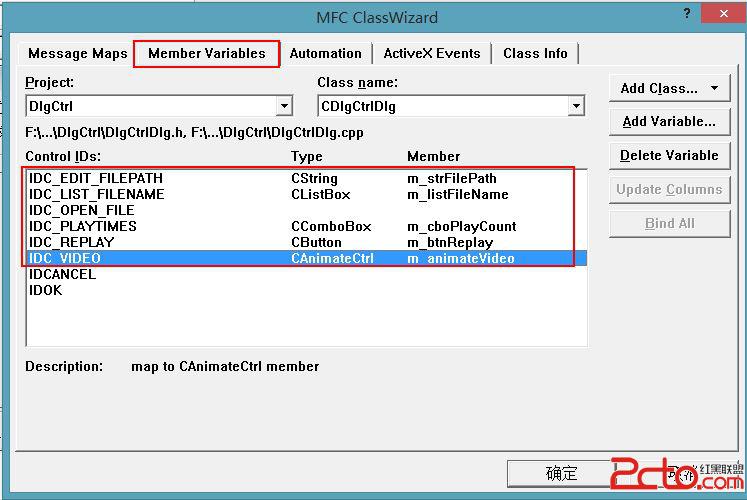The image size is (747, 500).
Task: Click the Update Columns button
Action: [x=669, y=190]
